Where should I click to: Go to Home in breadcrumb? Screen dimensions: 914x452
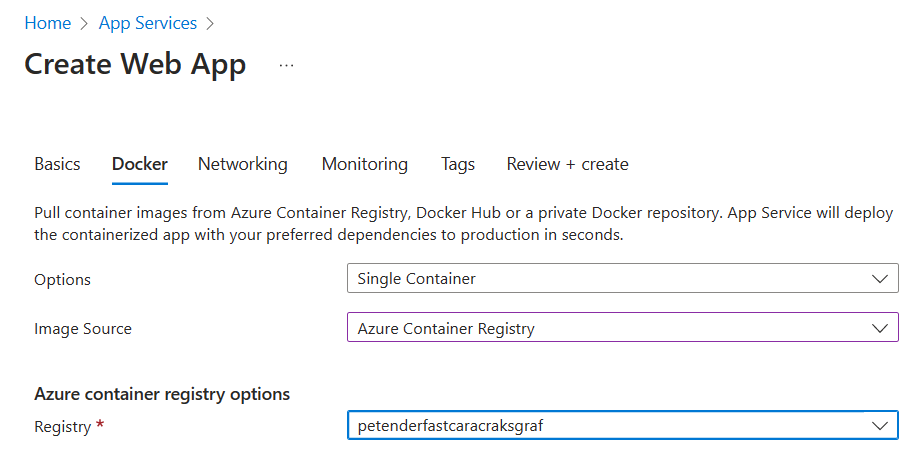pos(47,23)
